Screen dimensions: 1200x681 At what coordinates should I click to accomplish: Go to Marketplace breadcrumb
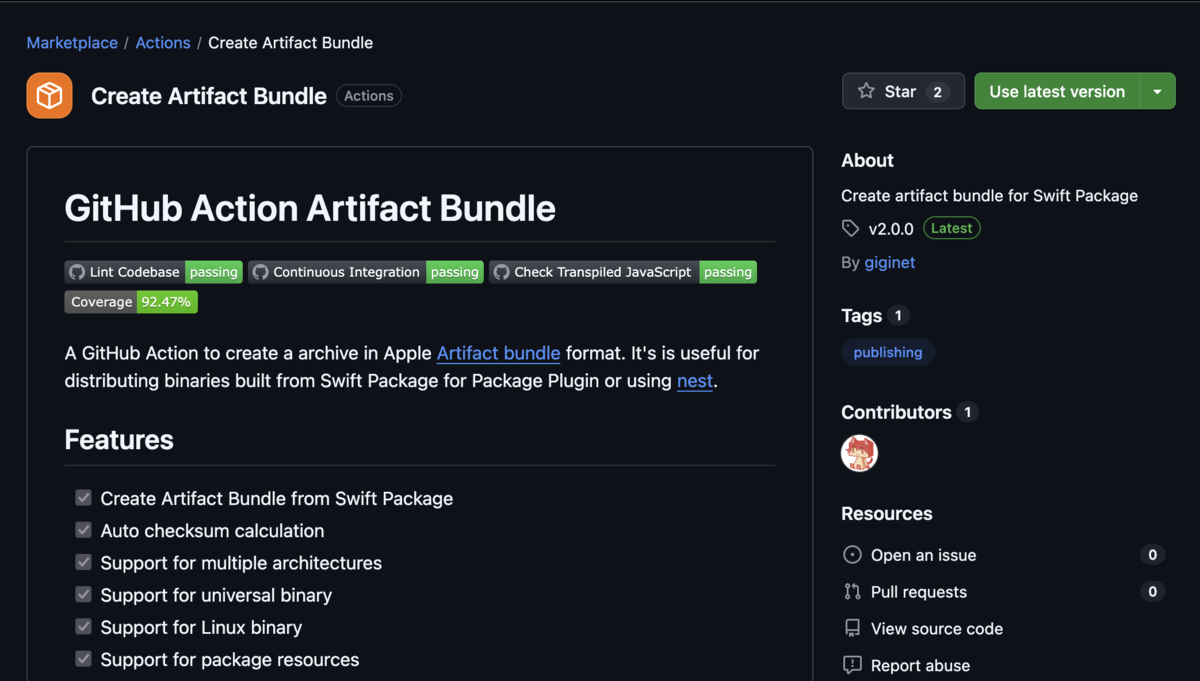[x=72, y=43]
